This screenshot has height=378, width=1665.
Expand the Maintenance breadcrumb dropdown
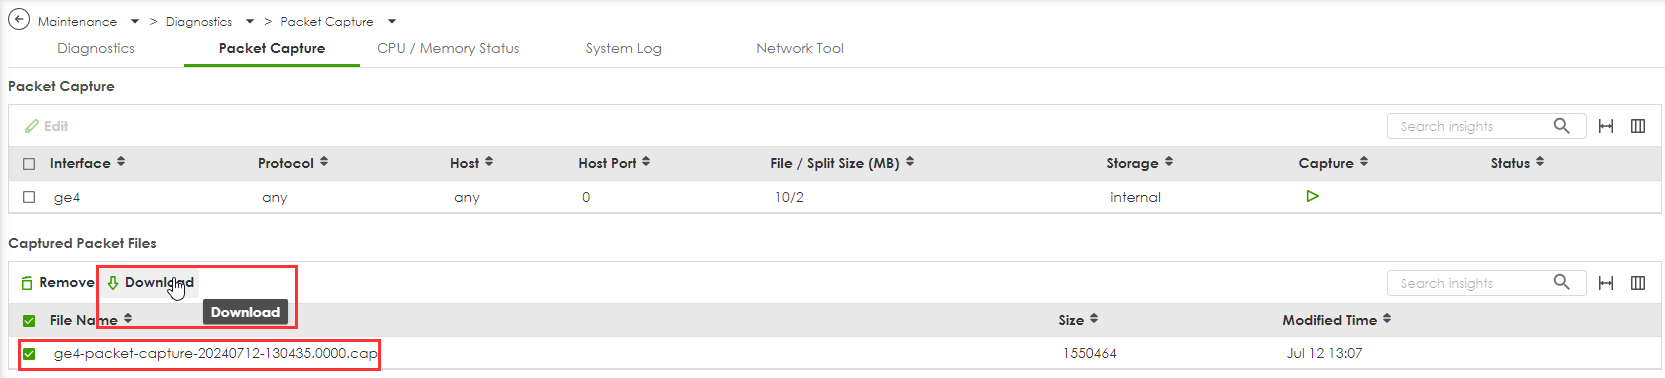pos(135,21)
